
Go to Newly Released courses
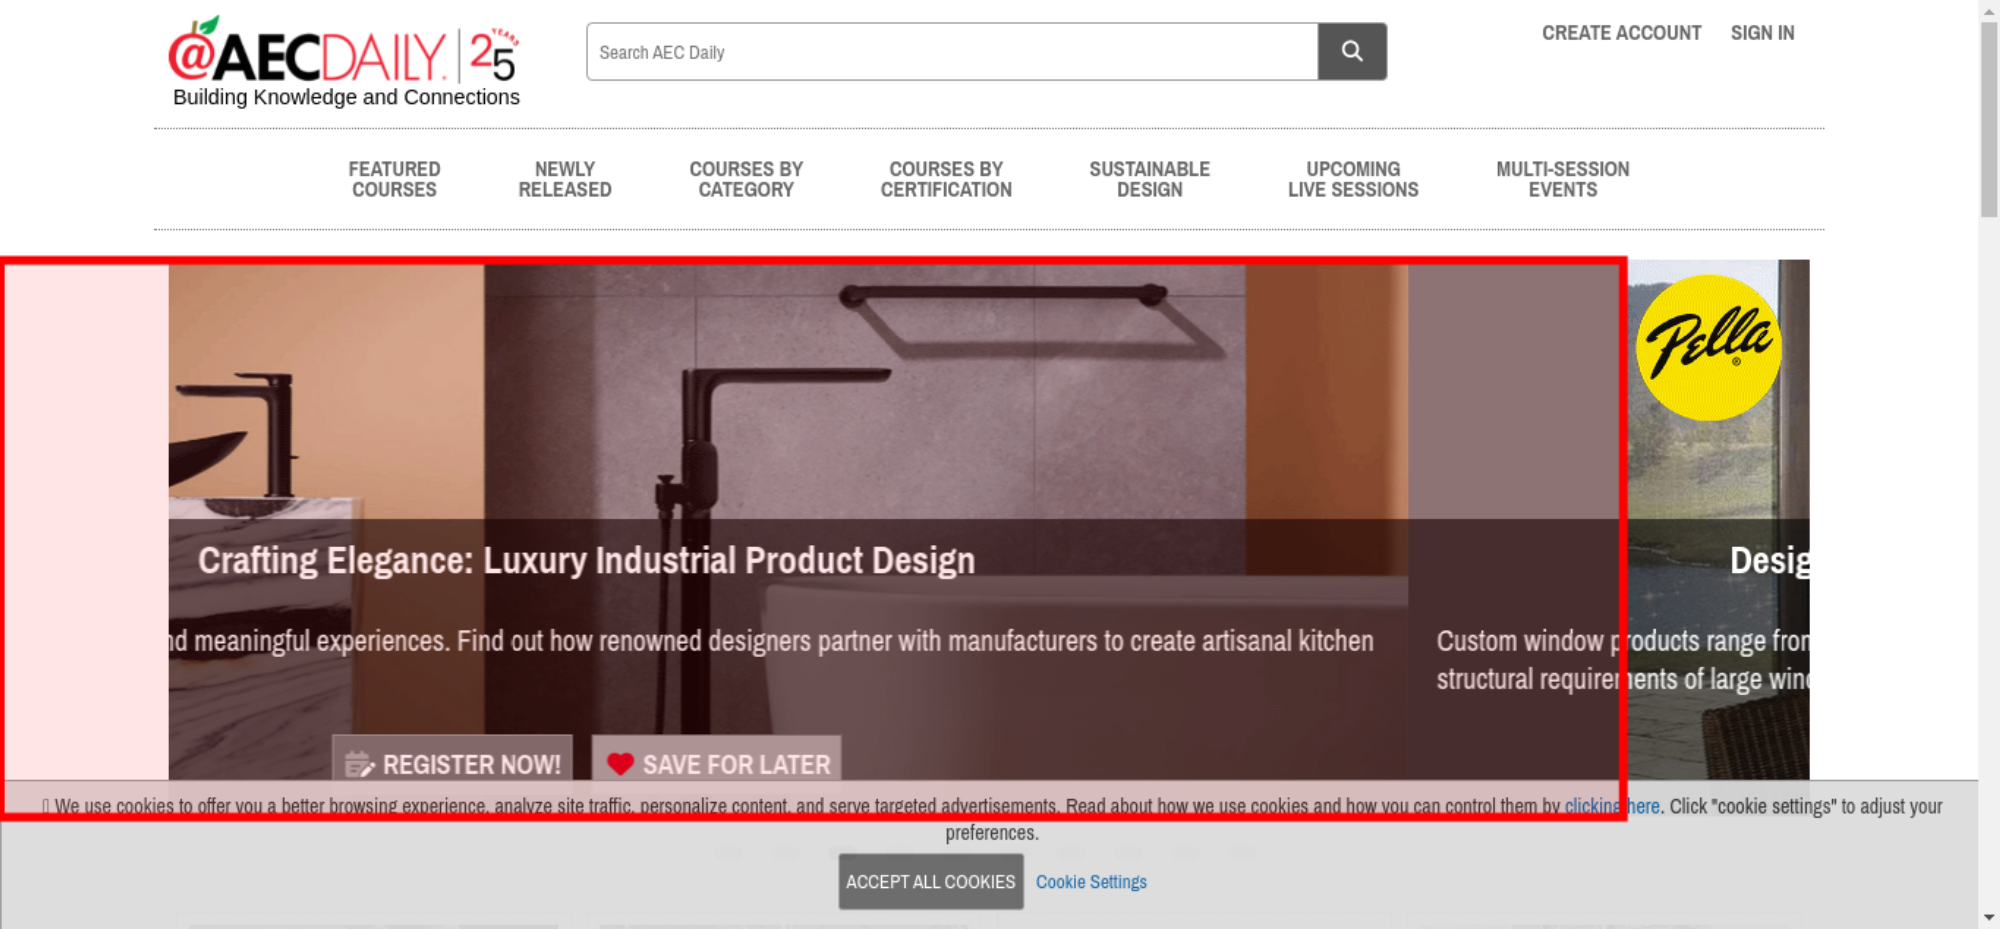pos(564,180)
